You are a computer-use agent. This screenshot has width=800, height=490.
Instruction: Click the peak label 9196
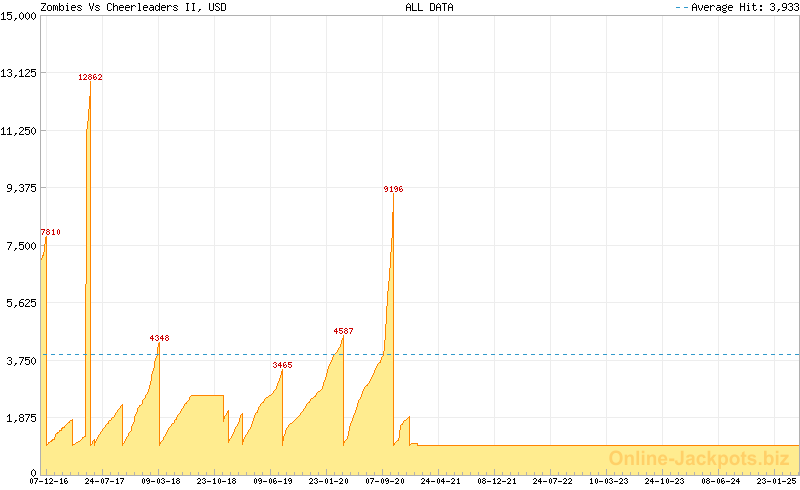(393, 189)
